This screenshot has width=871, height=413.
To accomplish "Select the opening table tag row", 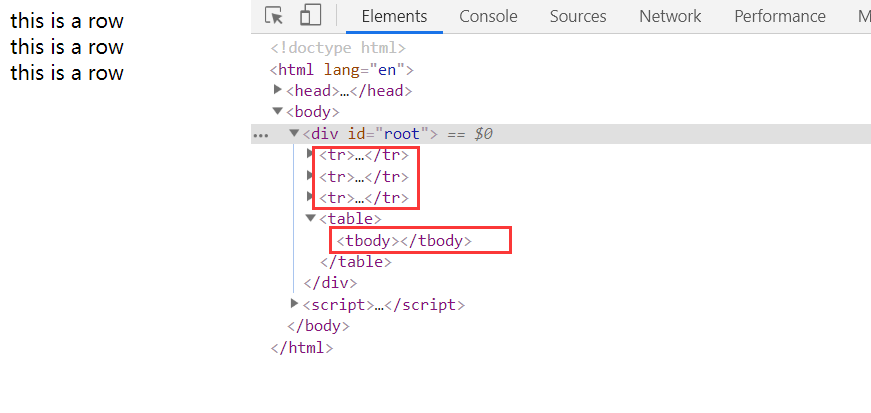I will click(x=350, y=219).
